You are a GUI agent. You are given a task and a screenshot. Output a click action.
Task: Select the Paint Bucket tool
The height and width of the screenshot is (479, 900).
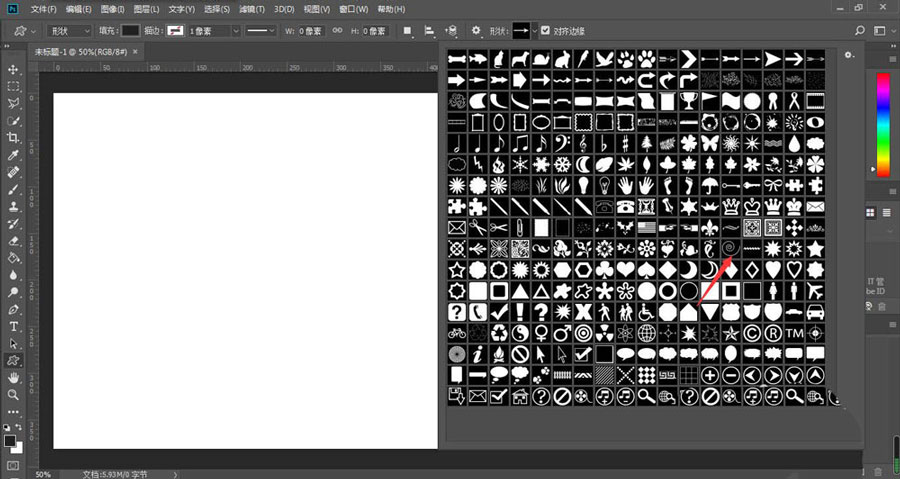[x=13, y=258]
